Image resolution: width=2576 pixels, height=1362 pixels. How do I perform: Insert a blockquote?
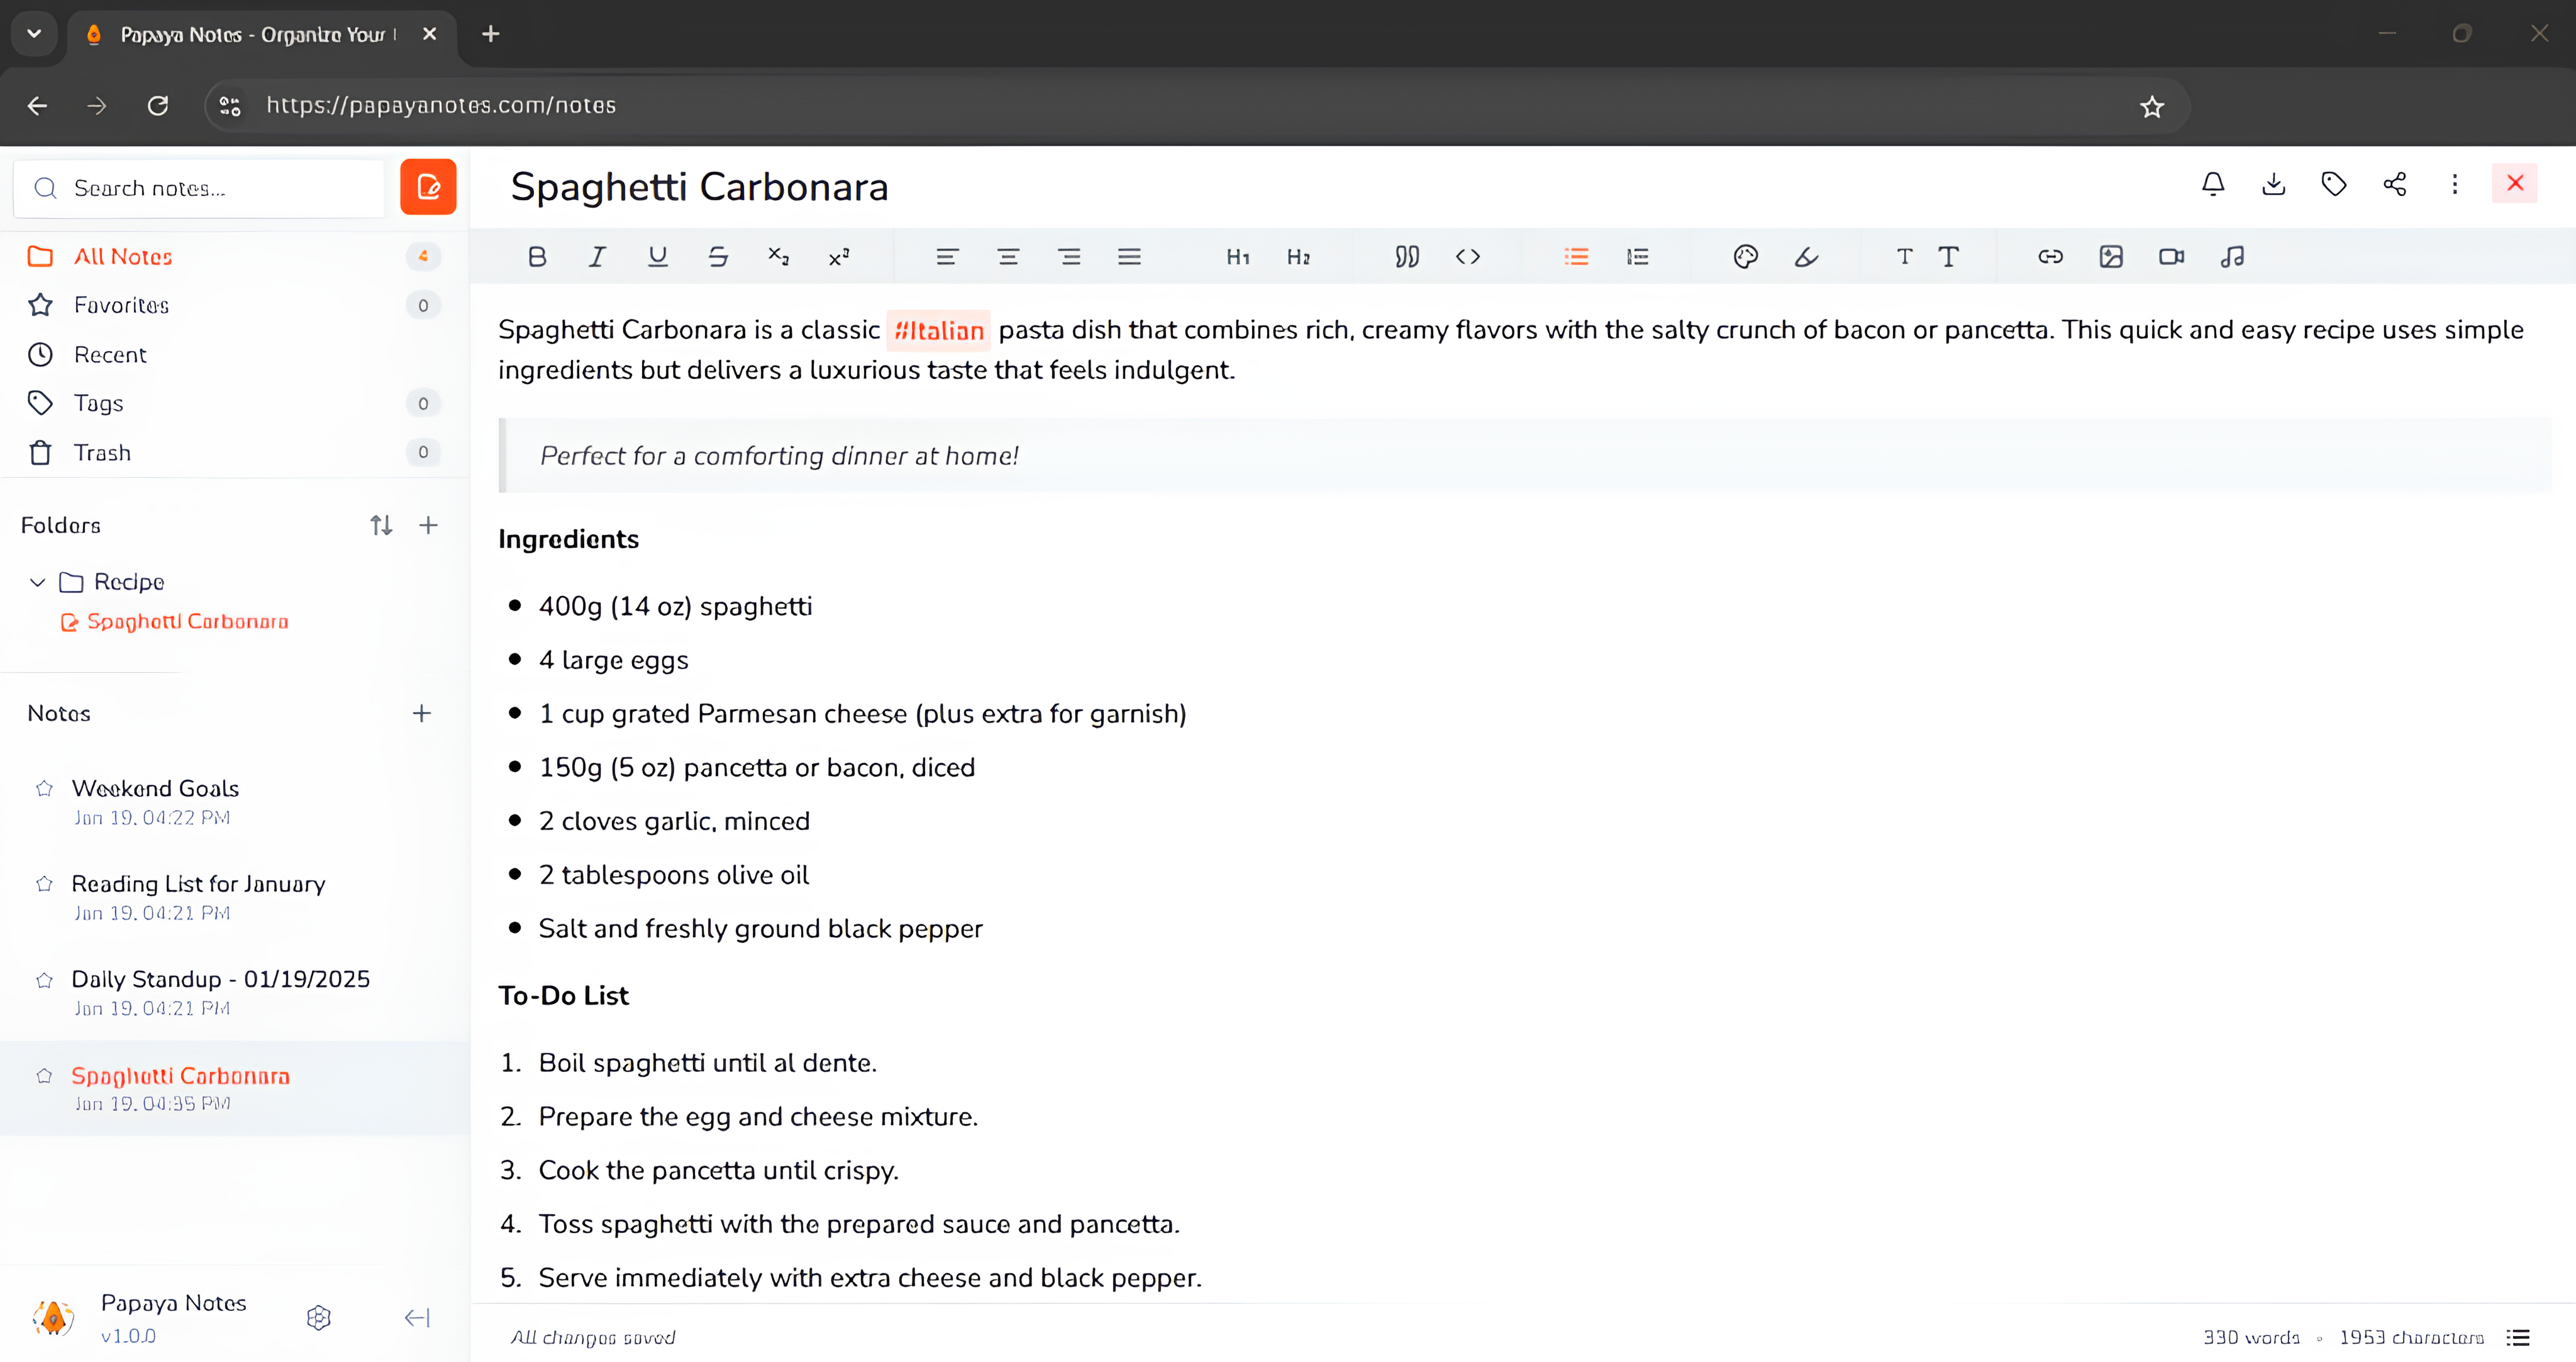1406,257
